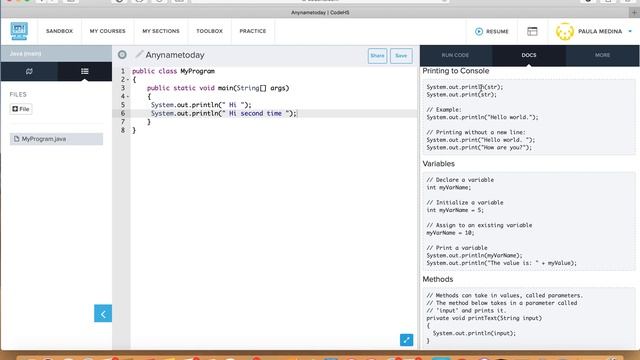Screen dimensions: 640x360
Task: Click line number 1 in the gutter
Action: point(123,71)
